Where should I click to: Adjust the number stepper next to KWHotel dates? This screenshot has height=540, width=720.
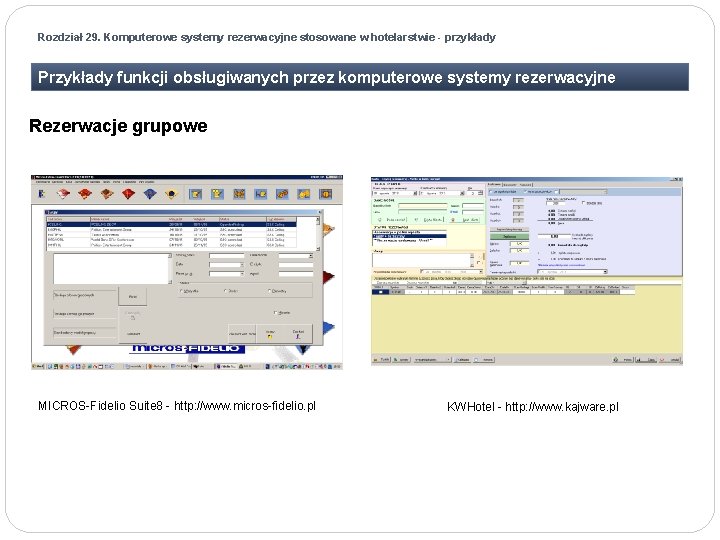coord(480,193)
